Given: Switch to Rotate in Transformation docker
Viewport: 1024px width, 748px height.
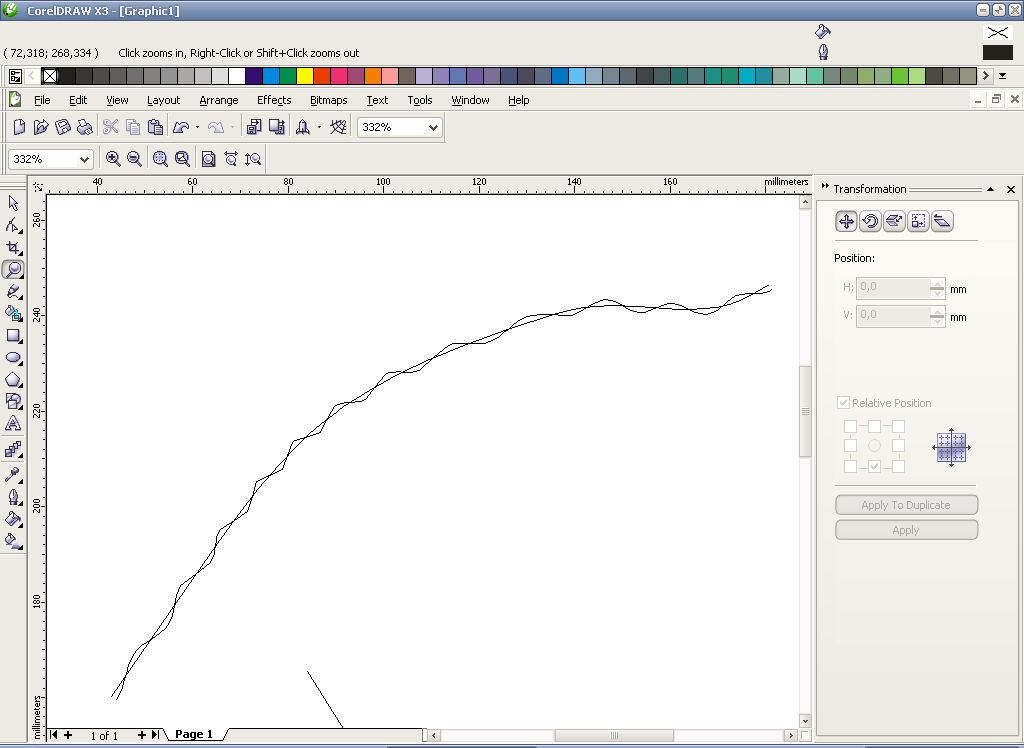Looking at the screenshot, I should (x=870, y=221).
